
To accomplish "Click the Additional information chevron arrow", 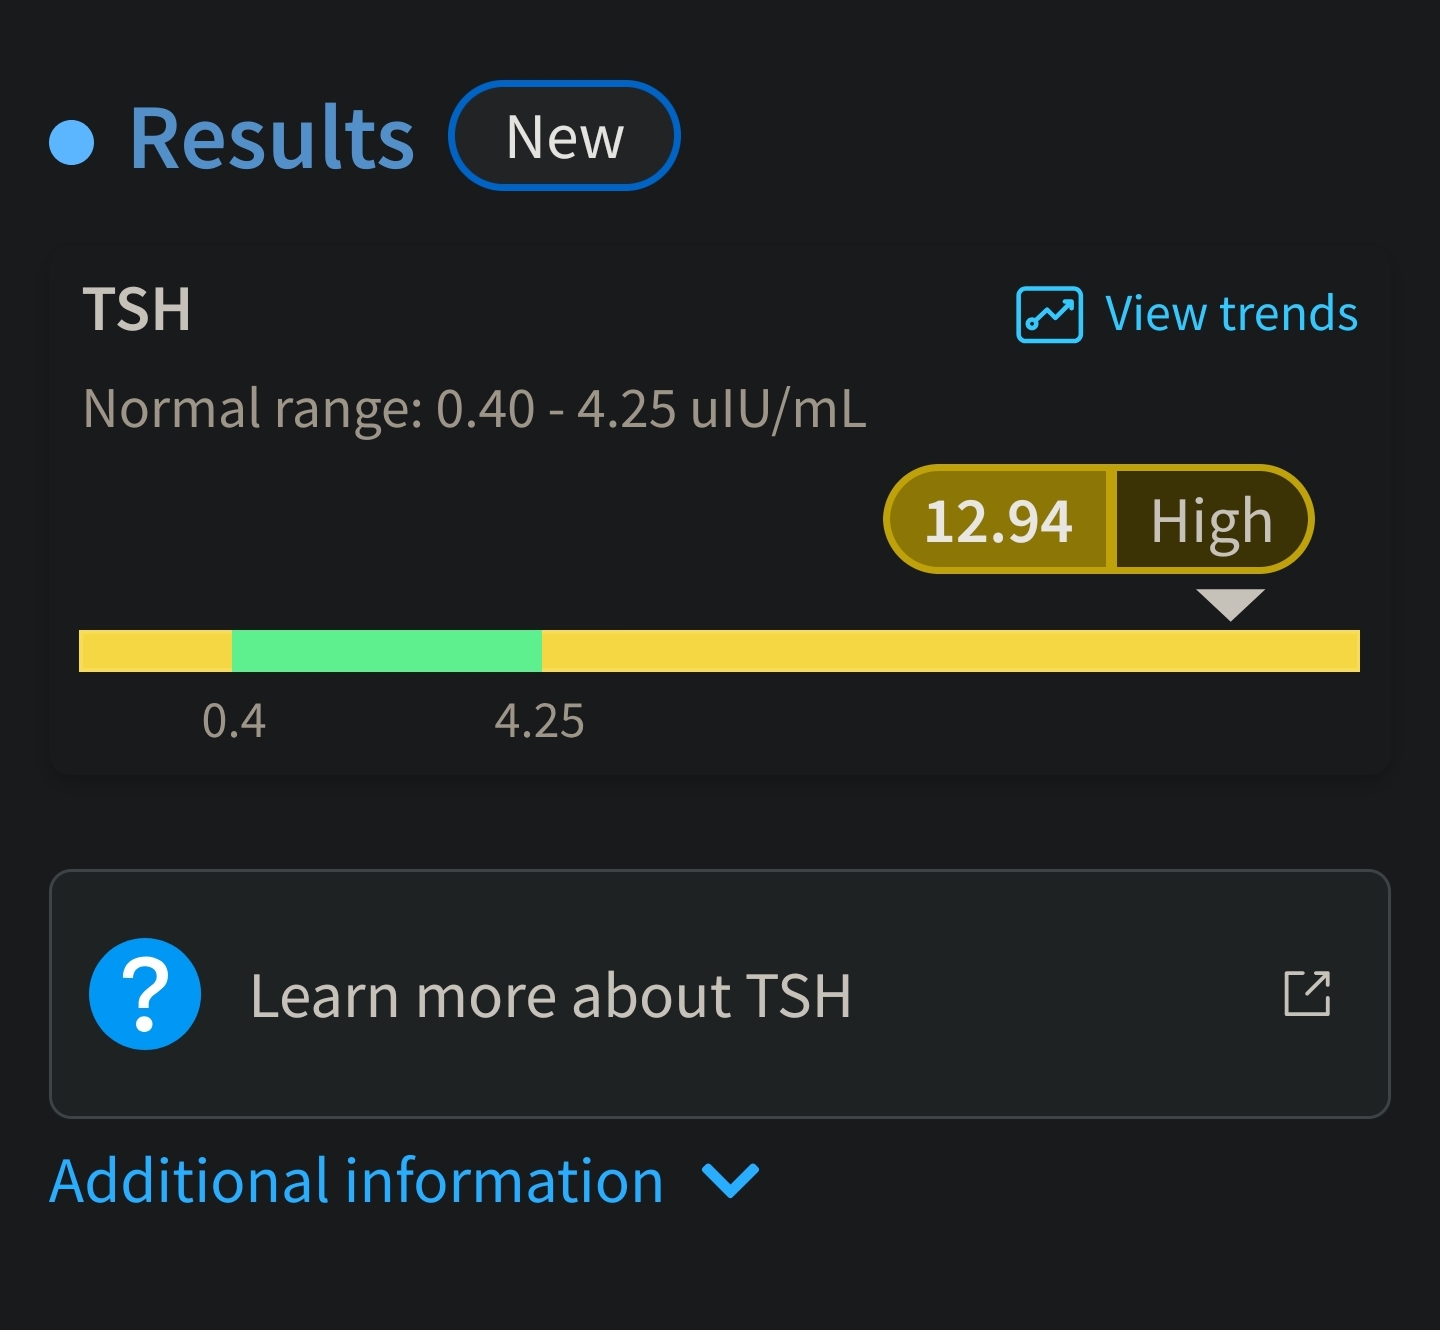I will [x=731, y=1181].
